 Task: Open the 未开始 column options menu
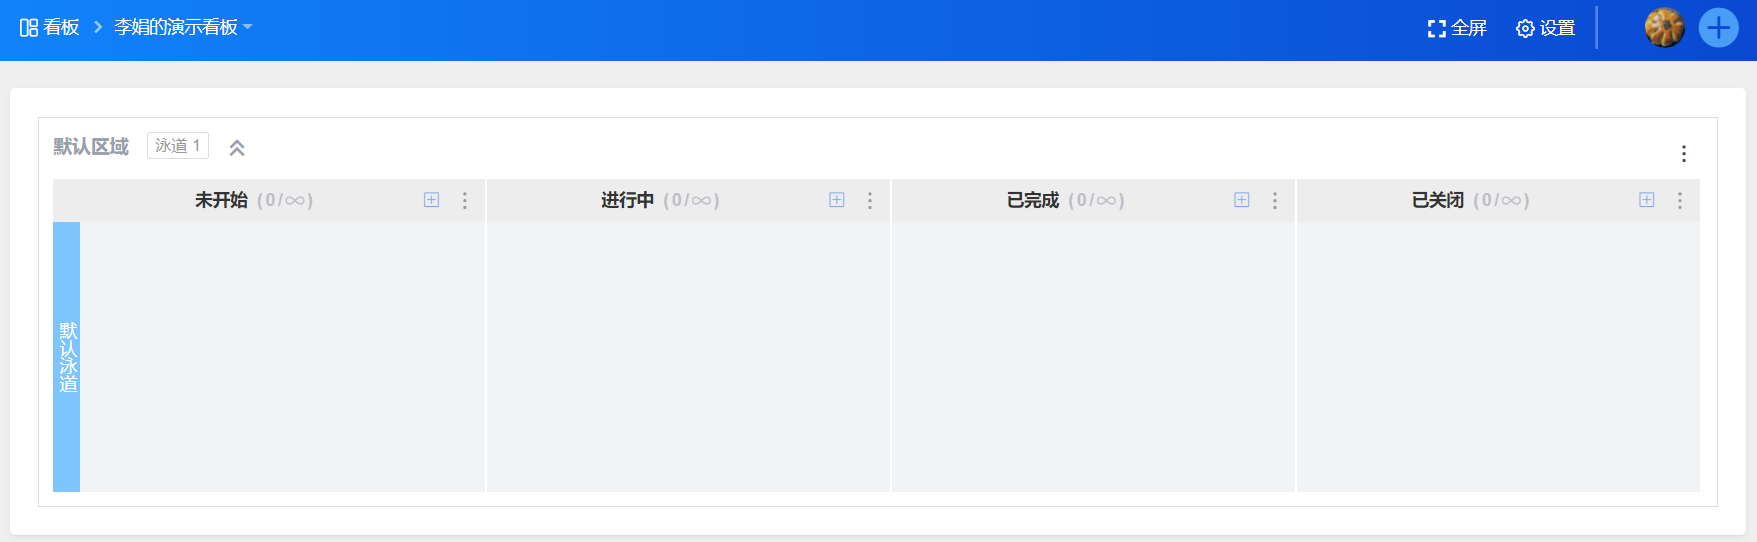click(x=465, y=201)
